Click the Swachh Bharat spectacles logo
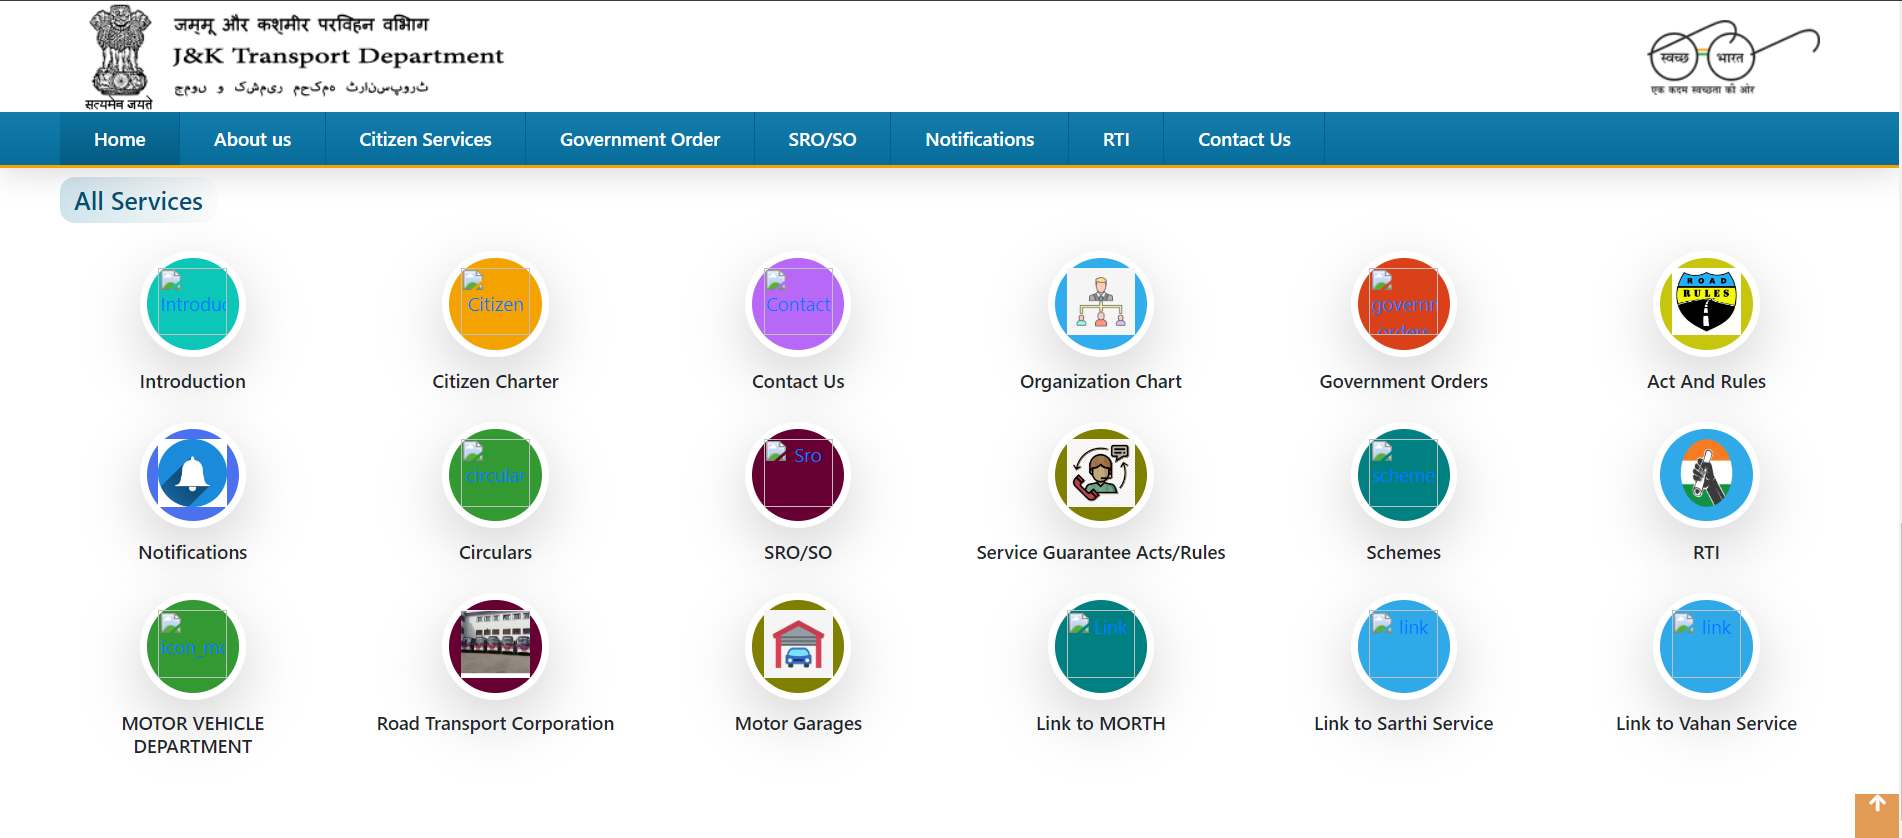 1733,60
